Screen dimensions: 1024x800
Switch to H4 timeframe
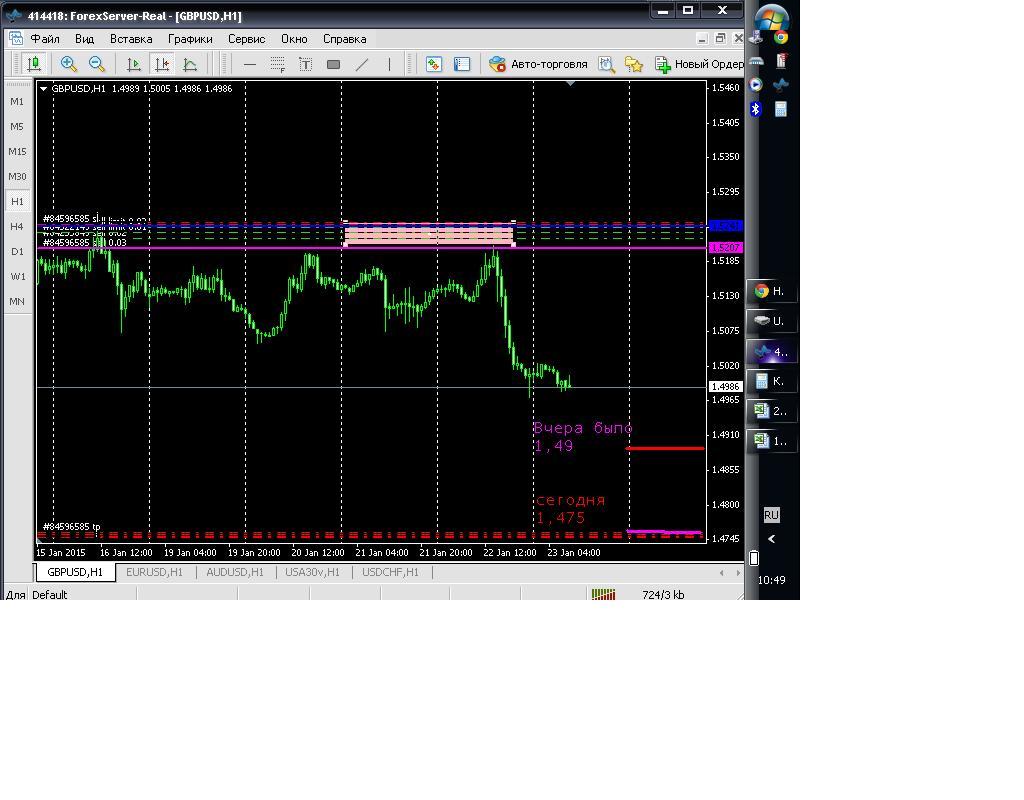(17, 227)
